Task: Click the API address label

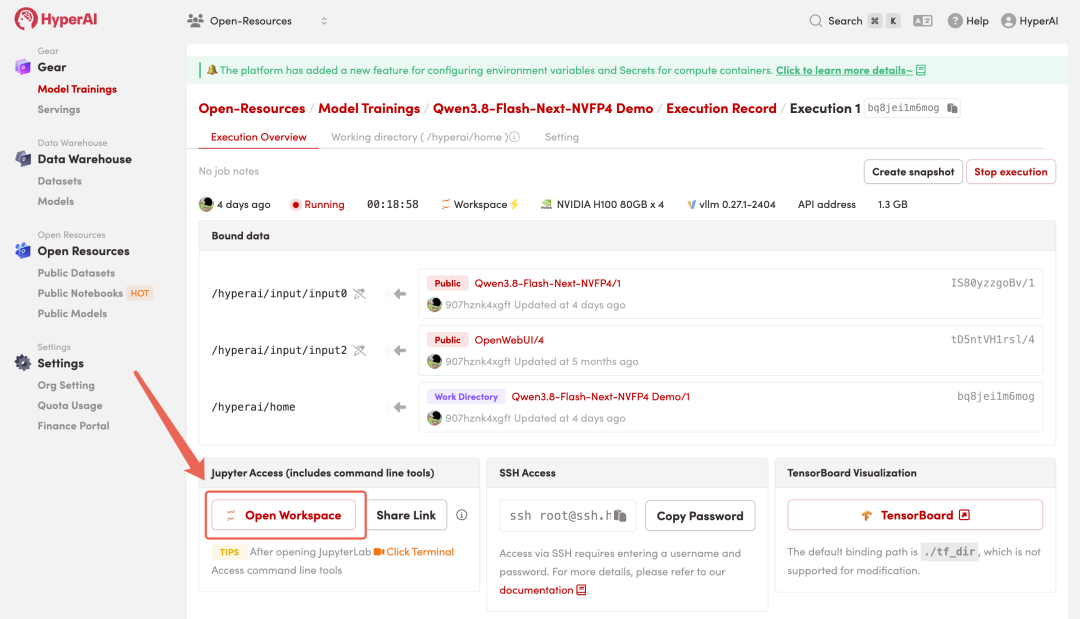Action: [827, 204]
